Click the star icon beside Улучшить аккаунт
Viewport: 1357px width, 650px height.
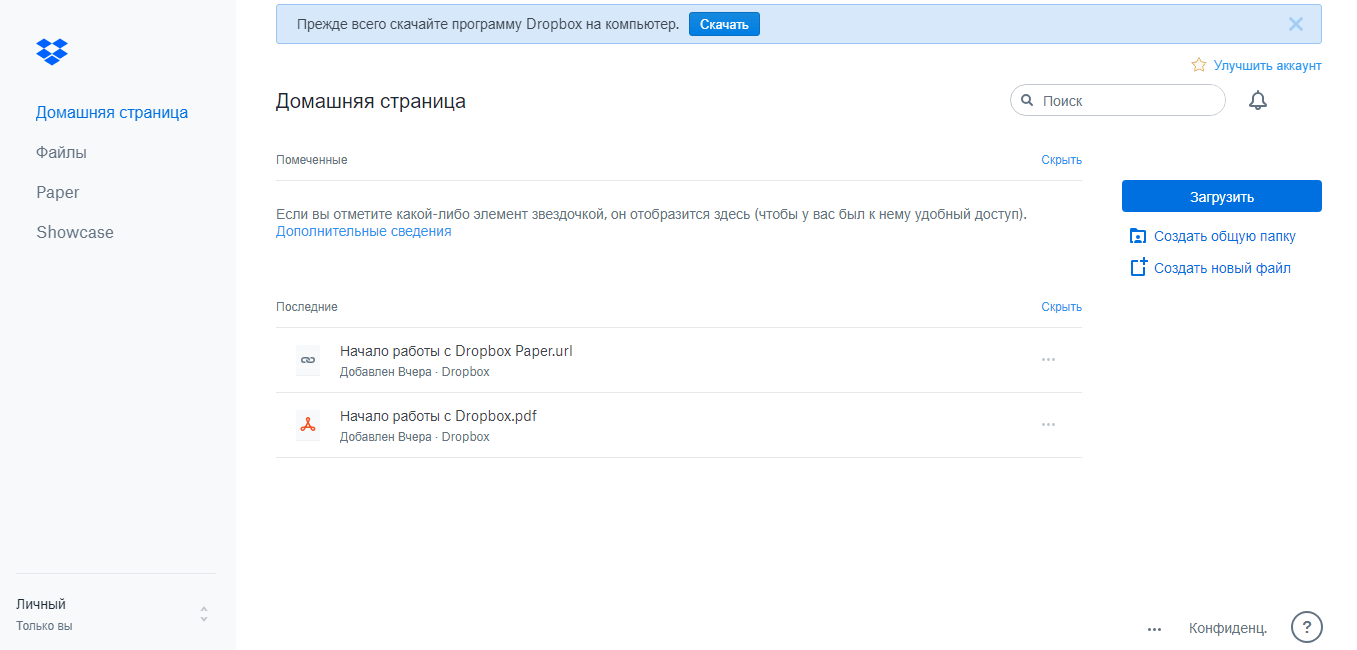click(1199, 65)
